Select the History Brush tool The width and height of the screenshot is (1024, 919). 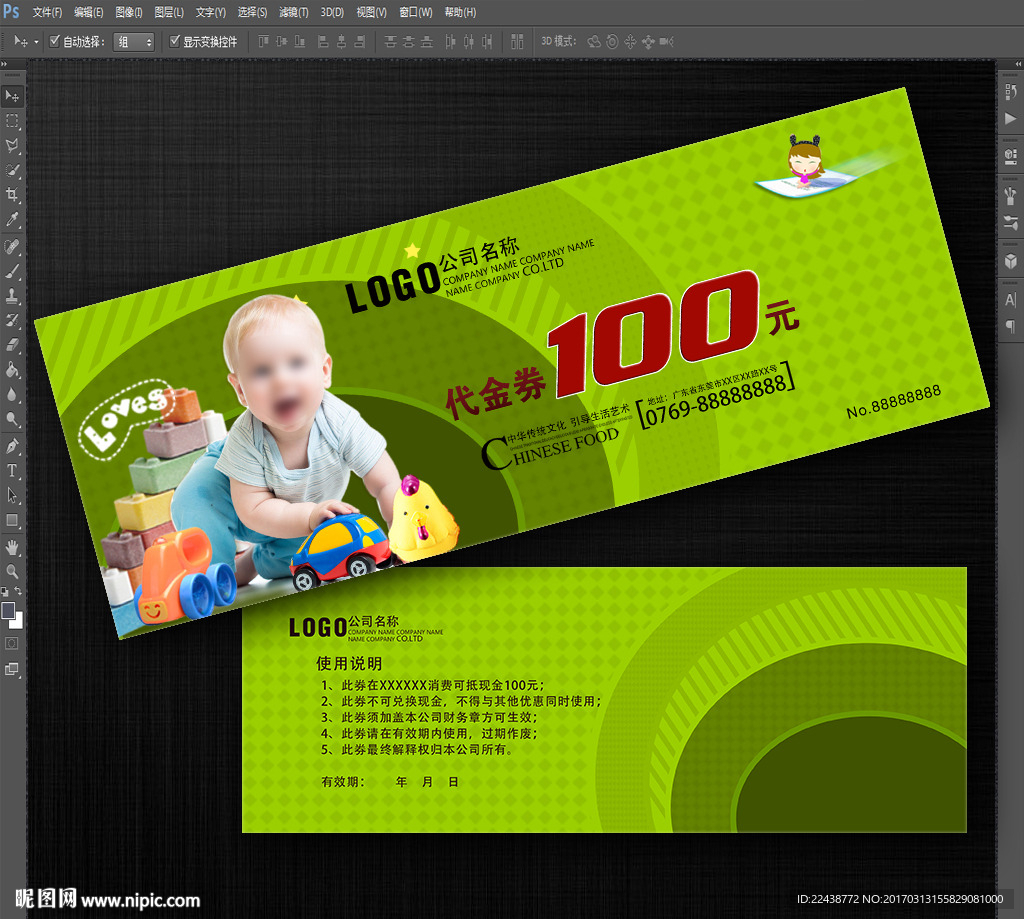(x=12, y=320)
